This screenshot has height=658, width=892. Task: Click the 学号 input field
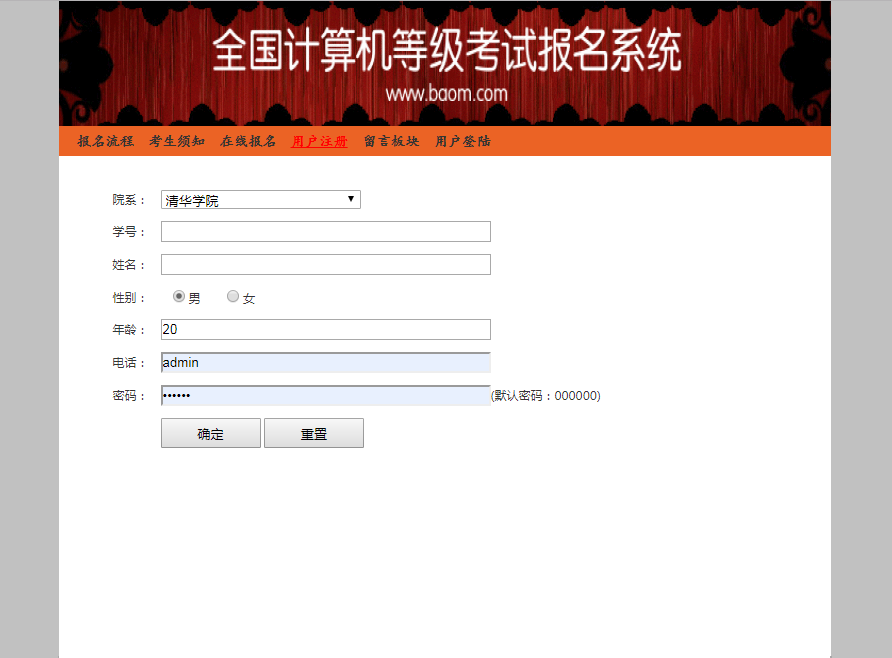coord(325,231)
